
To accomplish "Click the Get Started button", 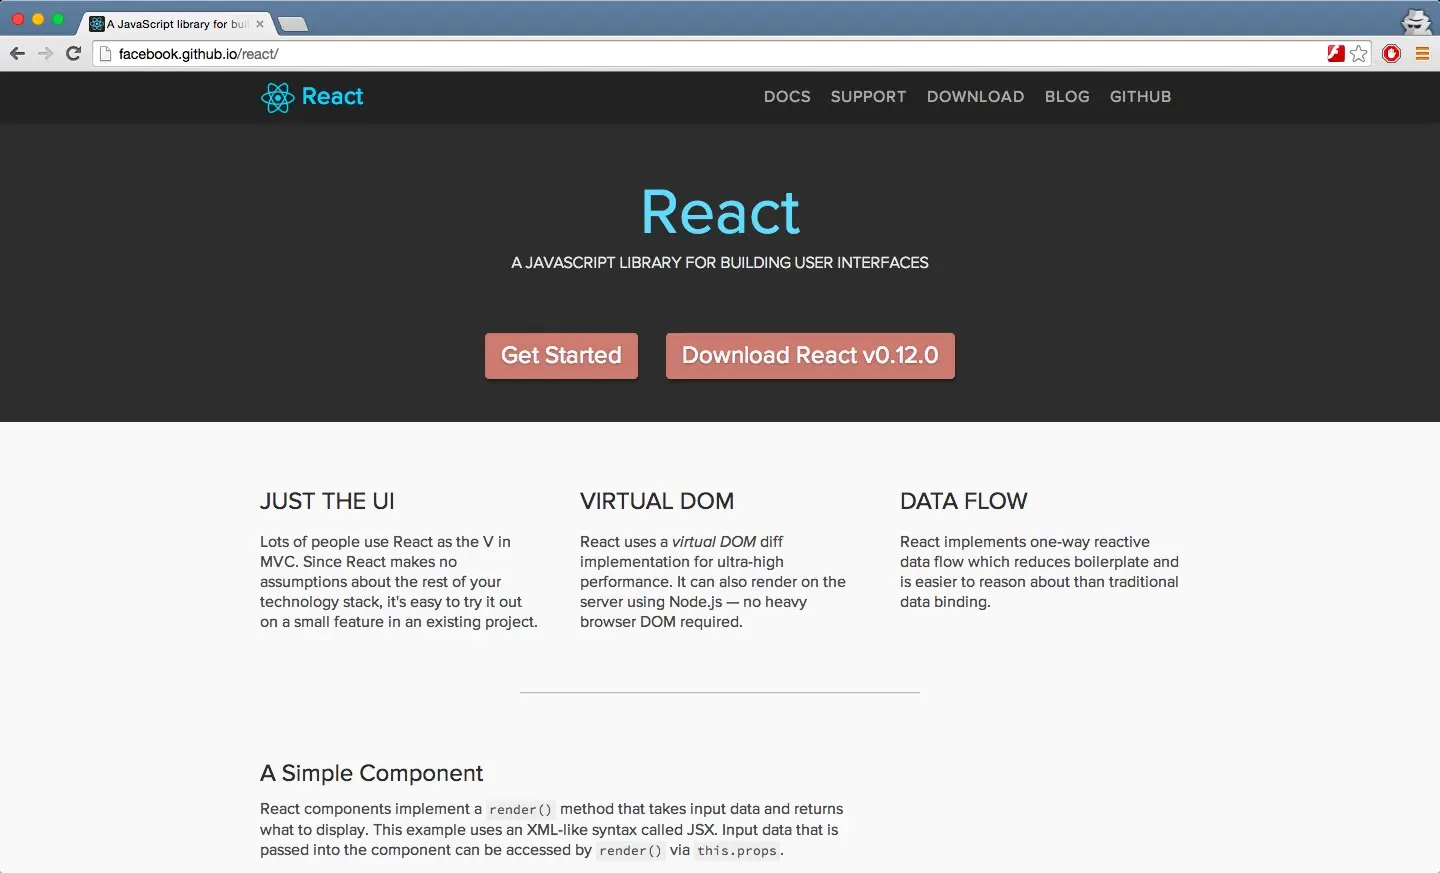I will pos(561,355).
